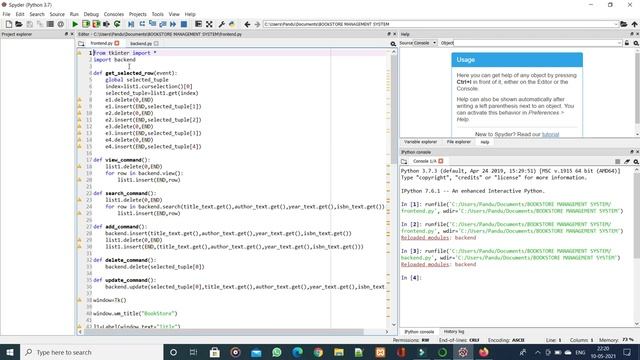Image resolution: width=640 pixels, height=360 pixels.
Task: Open the Help pane options
Action: pos(636,43)
